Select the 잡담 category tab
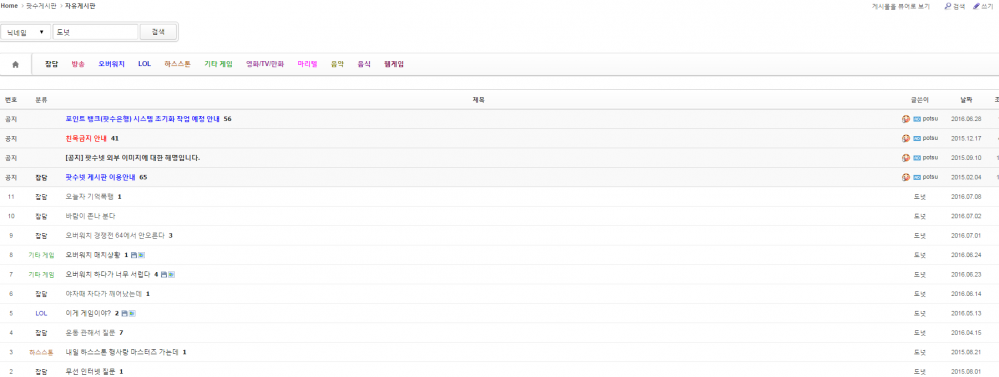999x377 pixels. (x=52, y=64)
